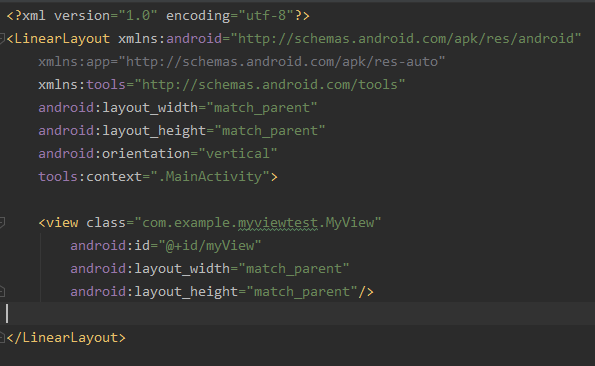Collapse the view element fold marker
This screenshot has width=595, height=366.
click(x=2, y=223)
